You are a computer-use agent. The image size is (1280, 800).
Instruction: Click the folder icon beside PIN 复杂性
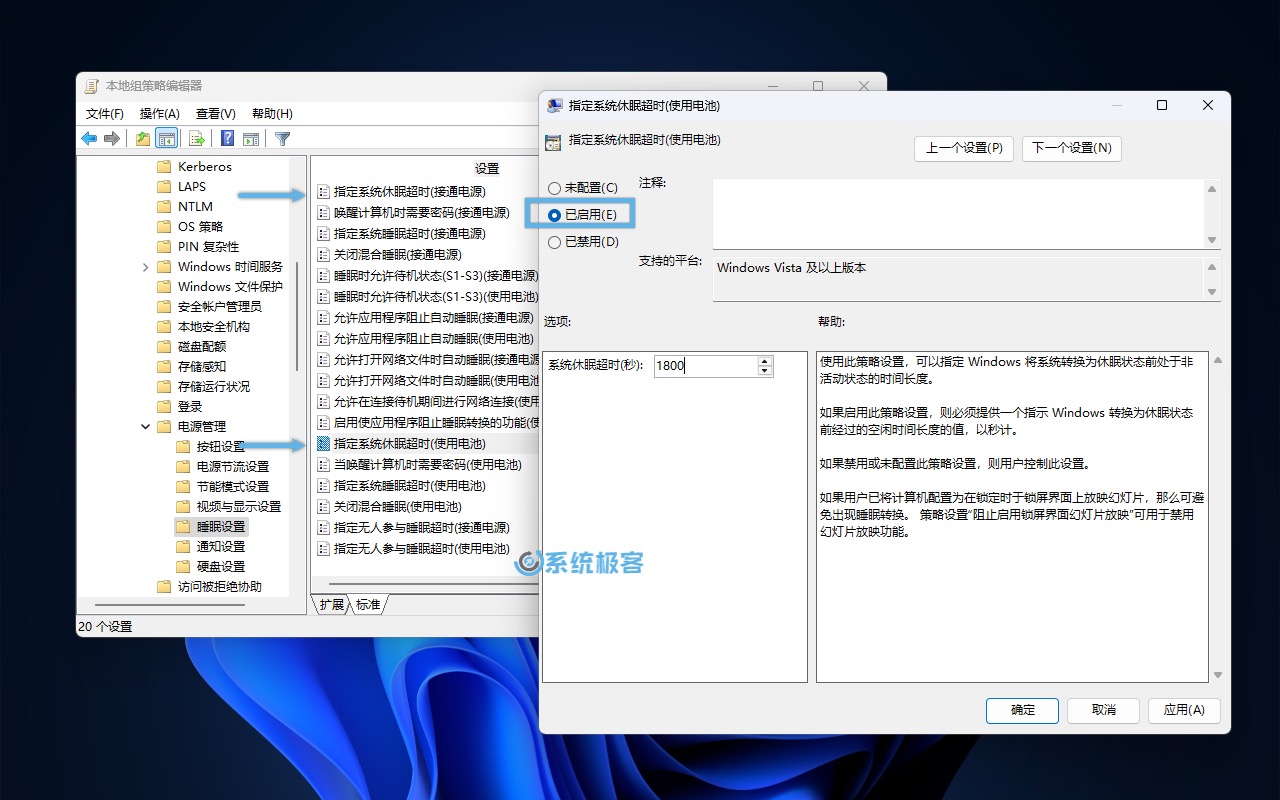165,247
